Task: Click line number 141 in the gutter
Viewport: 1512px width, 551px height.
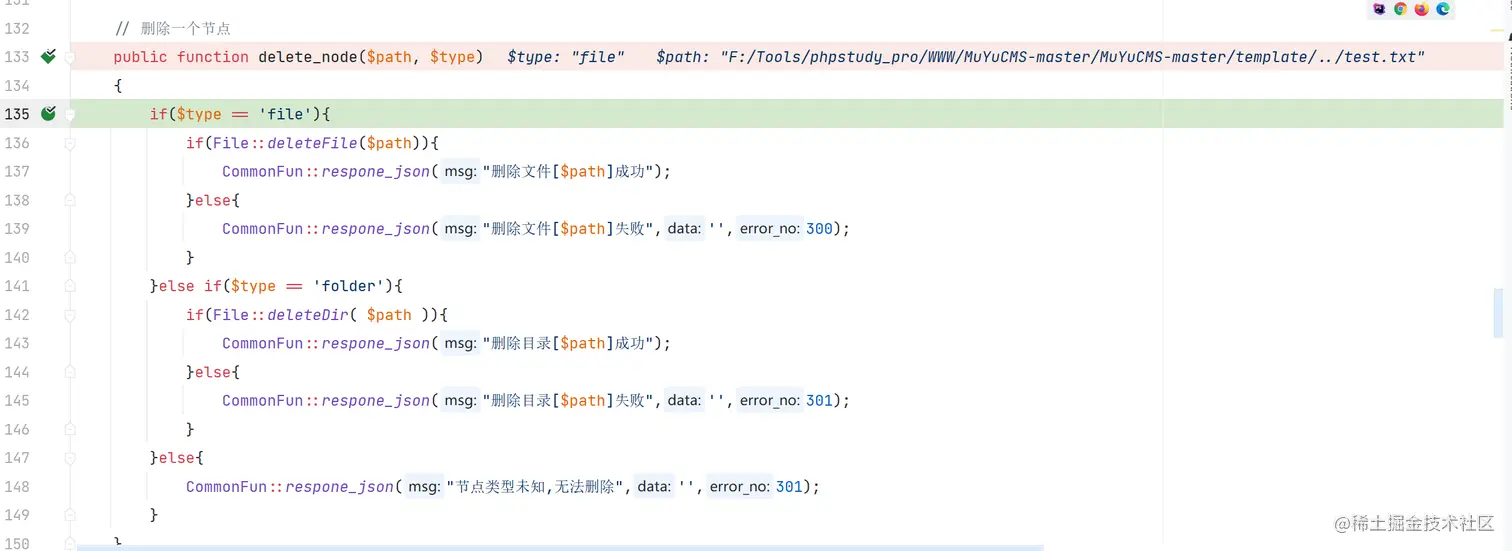Action: pos(17,286)
